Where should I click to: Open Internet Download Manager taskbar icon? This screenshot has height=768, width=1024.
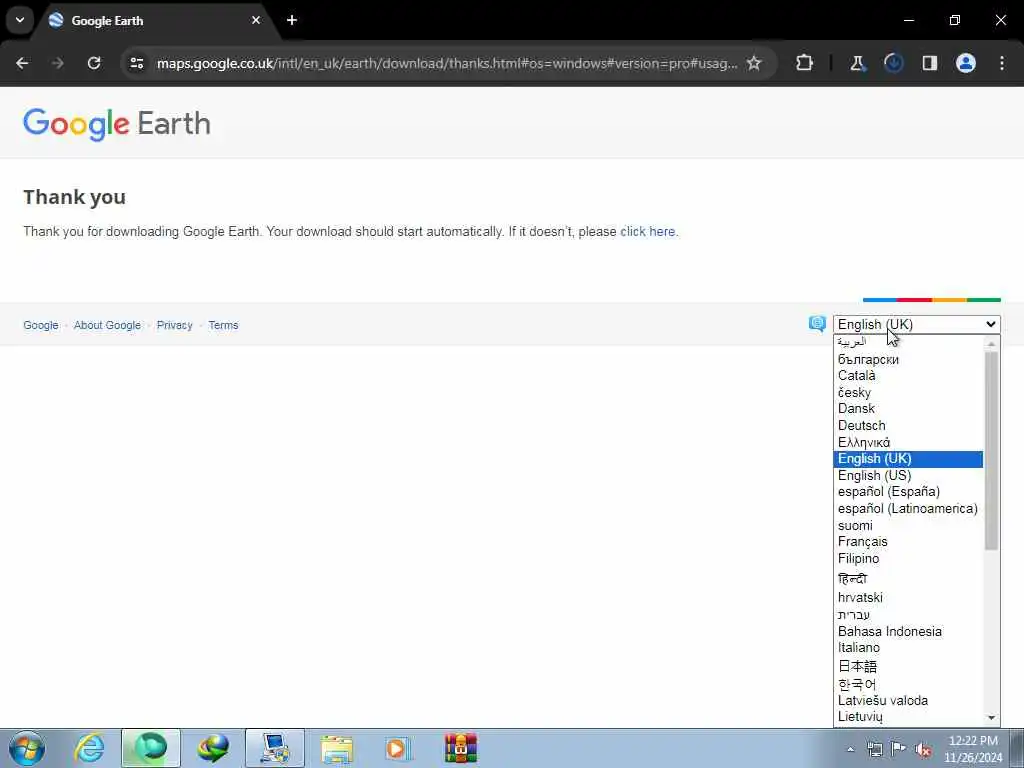pos(213,748)
